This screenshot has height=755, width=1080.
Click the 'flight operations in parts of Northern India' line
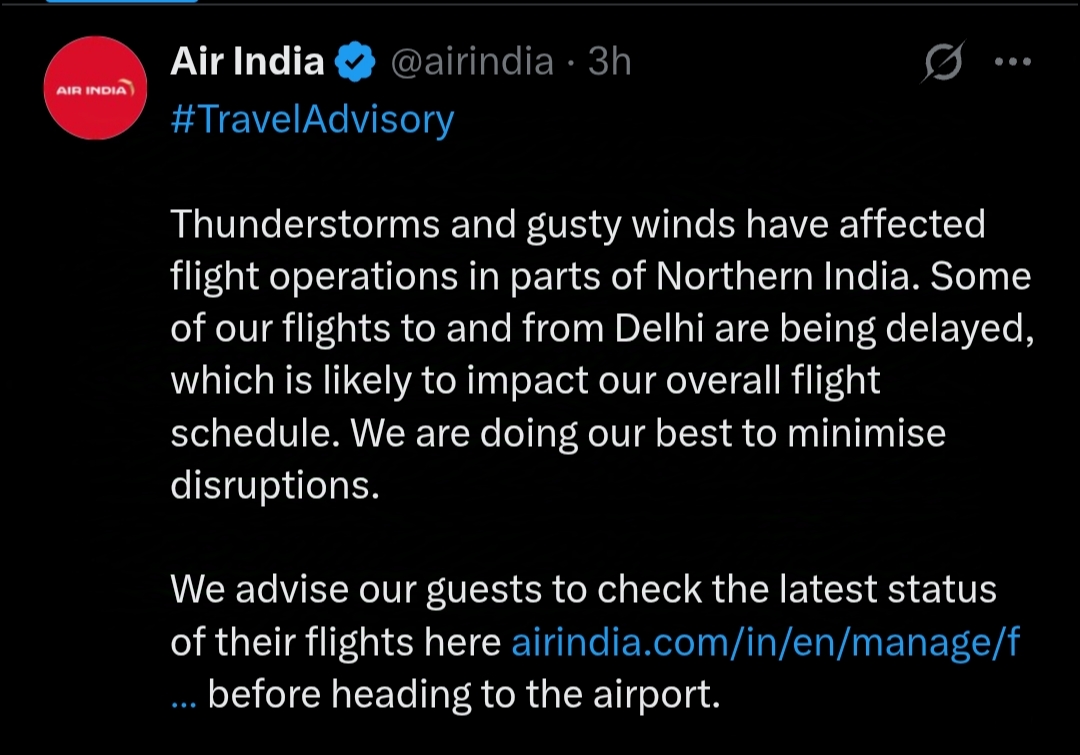click(x=601, y=277)
